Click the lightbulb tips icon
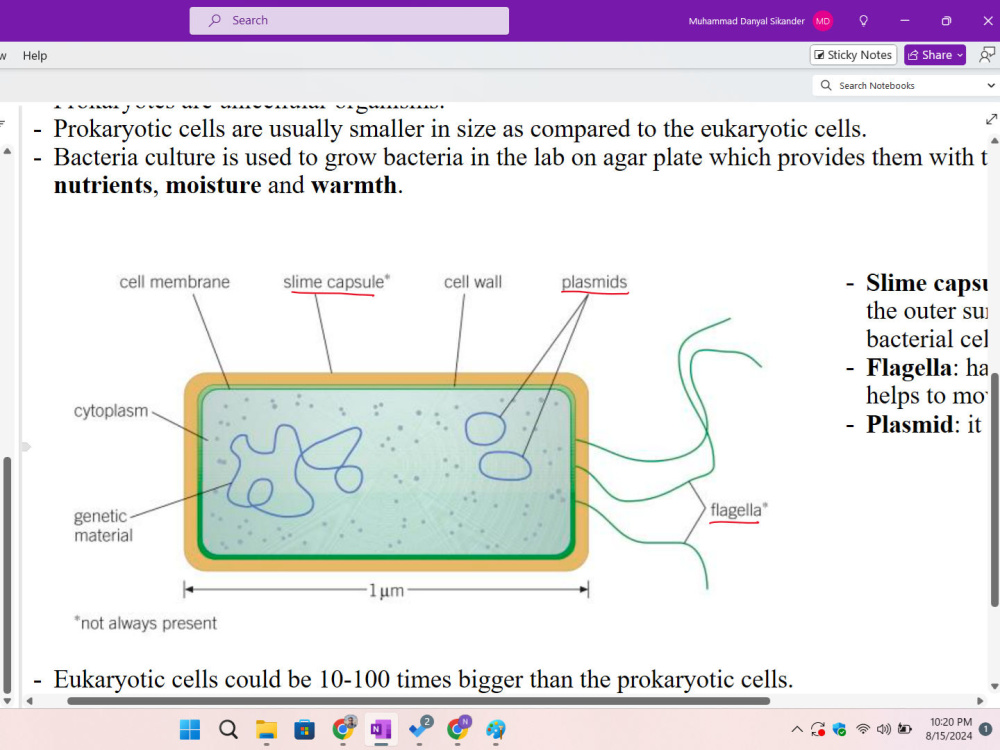 pyautogui.click(x=864, y=21)
